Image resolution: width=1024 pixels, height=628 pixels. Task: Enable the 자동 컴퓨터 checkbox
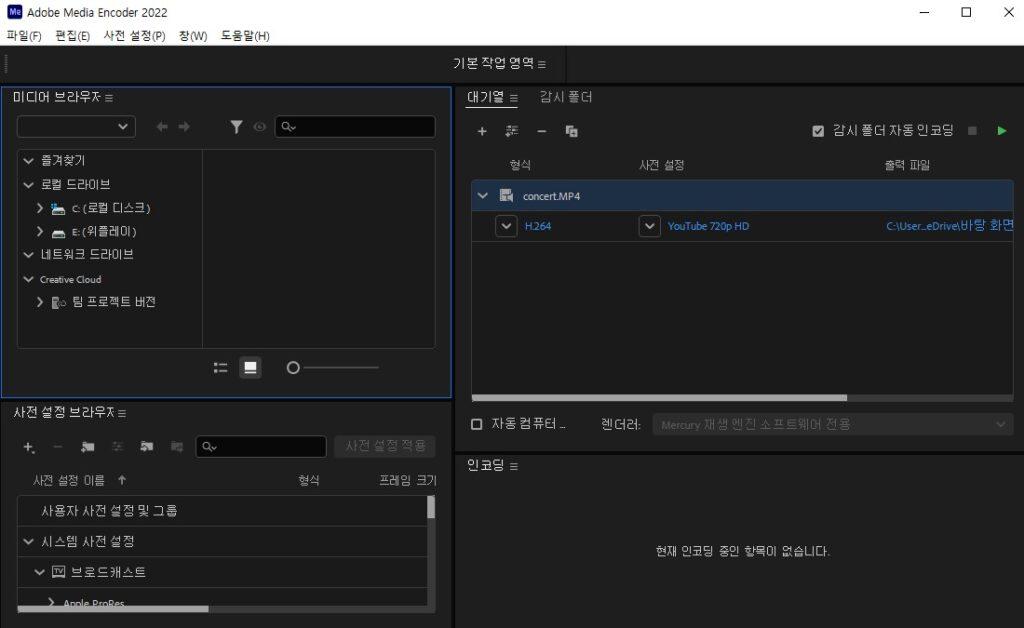click(x=477, y=424)
